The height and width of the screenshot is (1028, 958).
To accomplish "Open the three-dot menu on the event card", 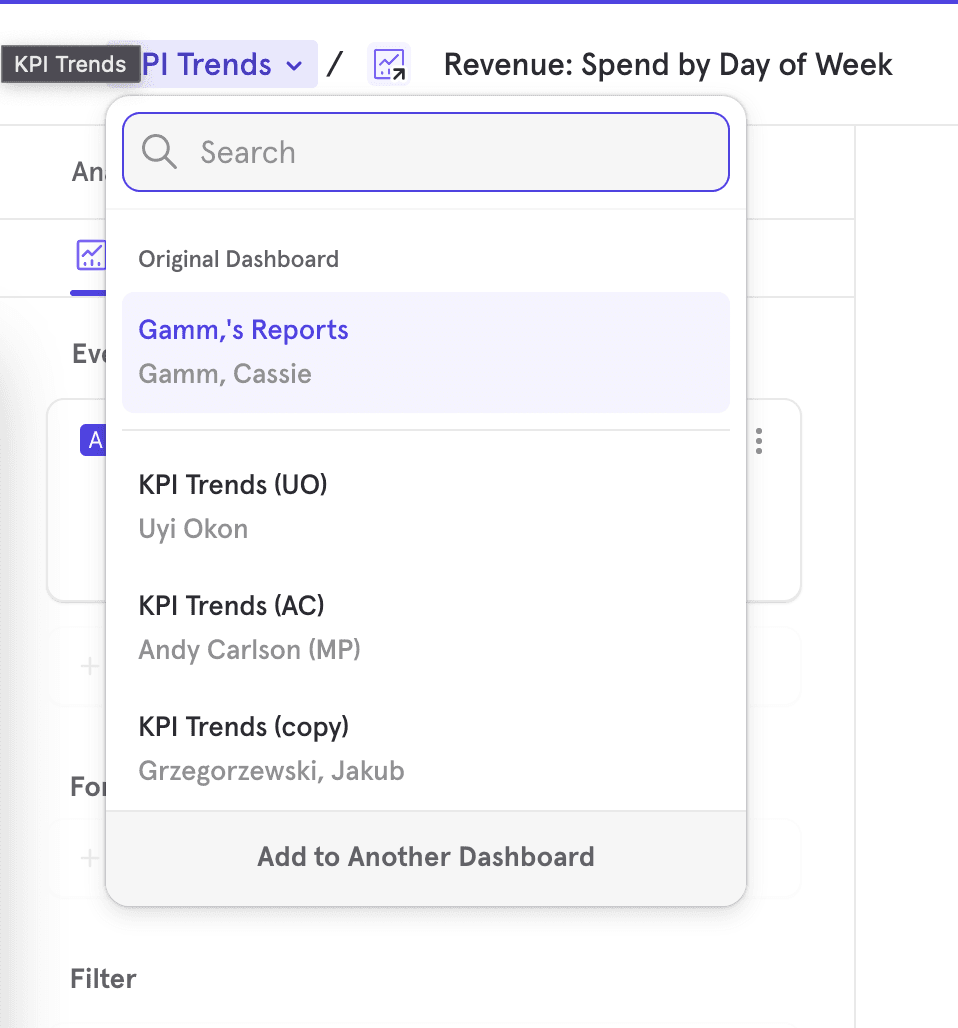I will [x=760, y=441].
